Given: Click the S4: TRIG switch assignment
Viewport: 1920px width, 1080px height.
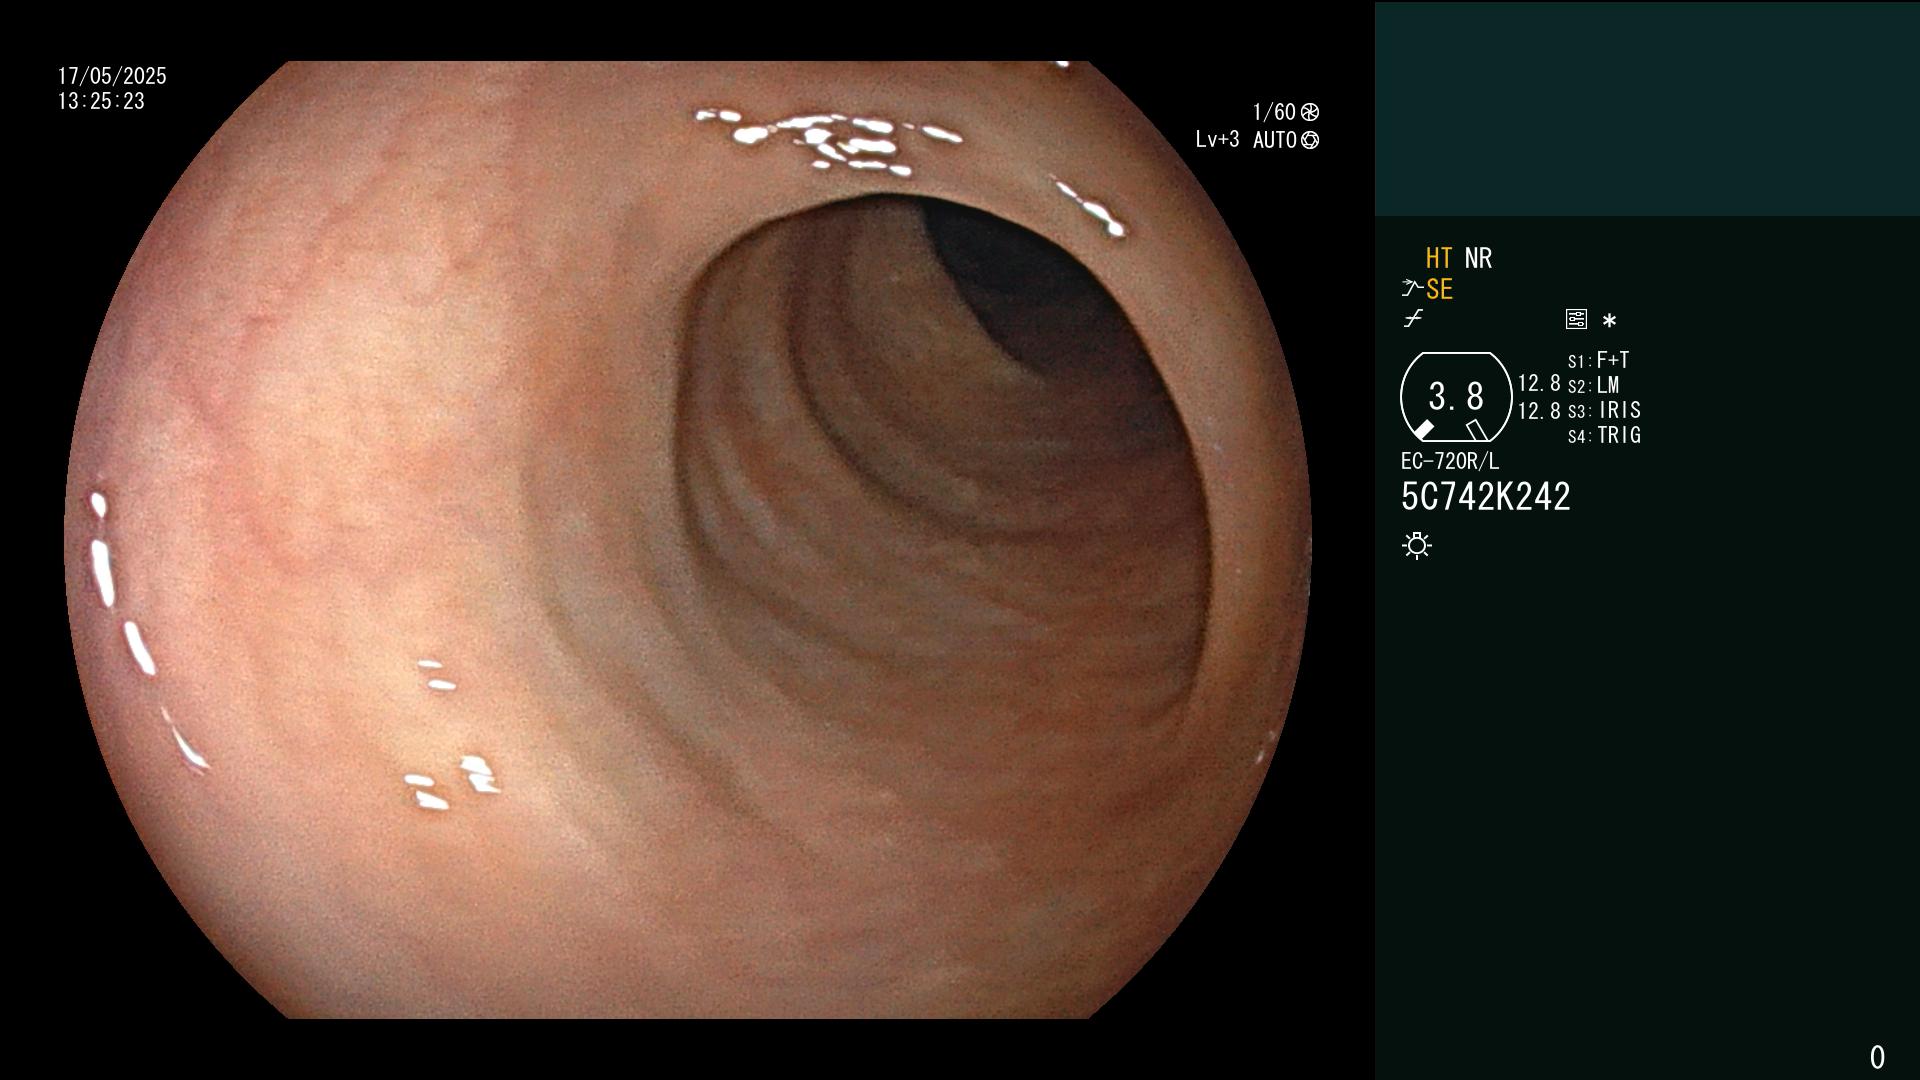Looking at the screenshot, I should point(1604,435).
